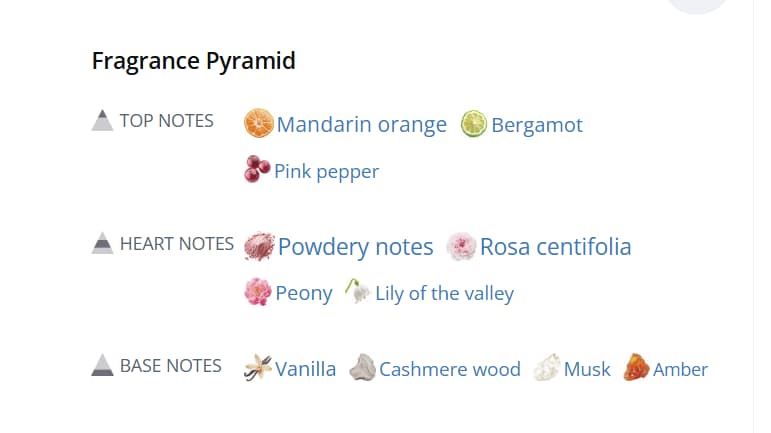Click the pink Peony flower icon
Image resolution: width=771 pixels, height=433 pixels.
coord(258,292)
